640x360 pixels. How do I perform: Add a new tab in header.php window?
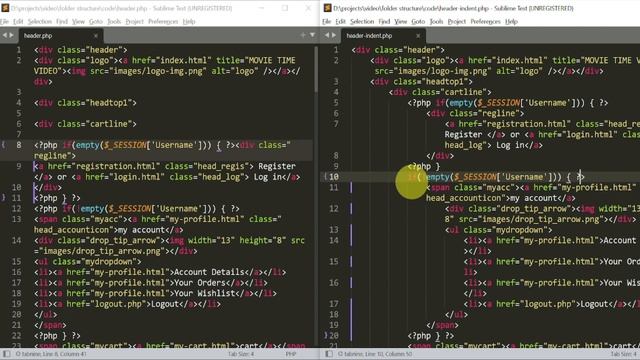(x=303, y=36)
